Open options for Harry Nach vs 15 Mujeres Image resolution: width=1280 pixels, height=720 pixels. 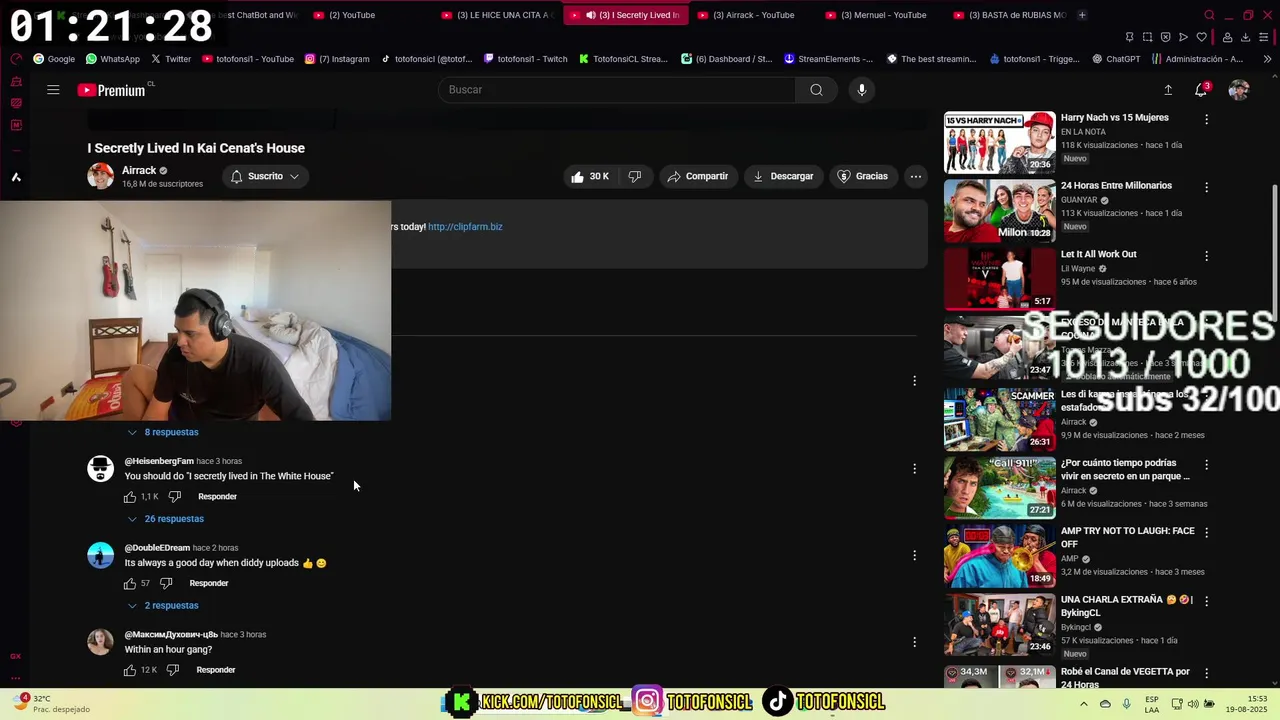click(1206, 119)
